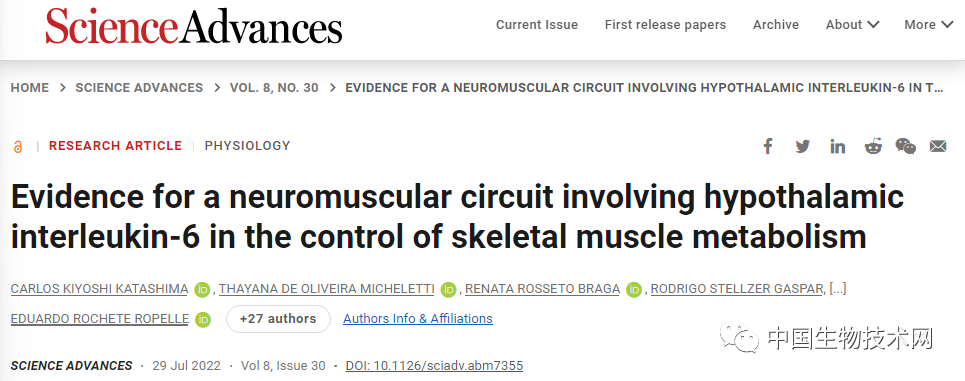The width and height of the screenshot is (965, 381).
Task: Go to the Archive page
Action: [x=775, y=25]
